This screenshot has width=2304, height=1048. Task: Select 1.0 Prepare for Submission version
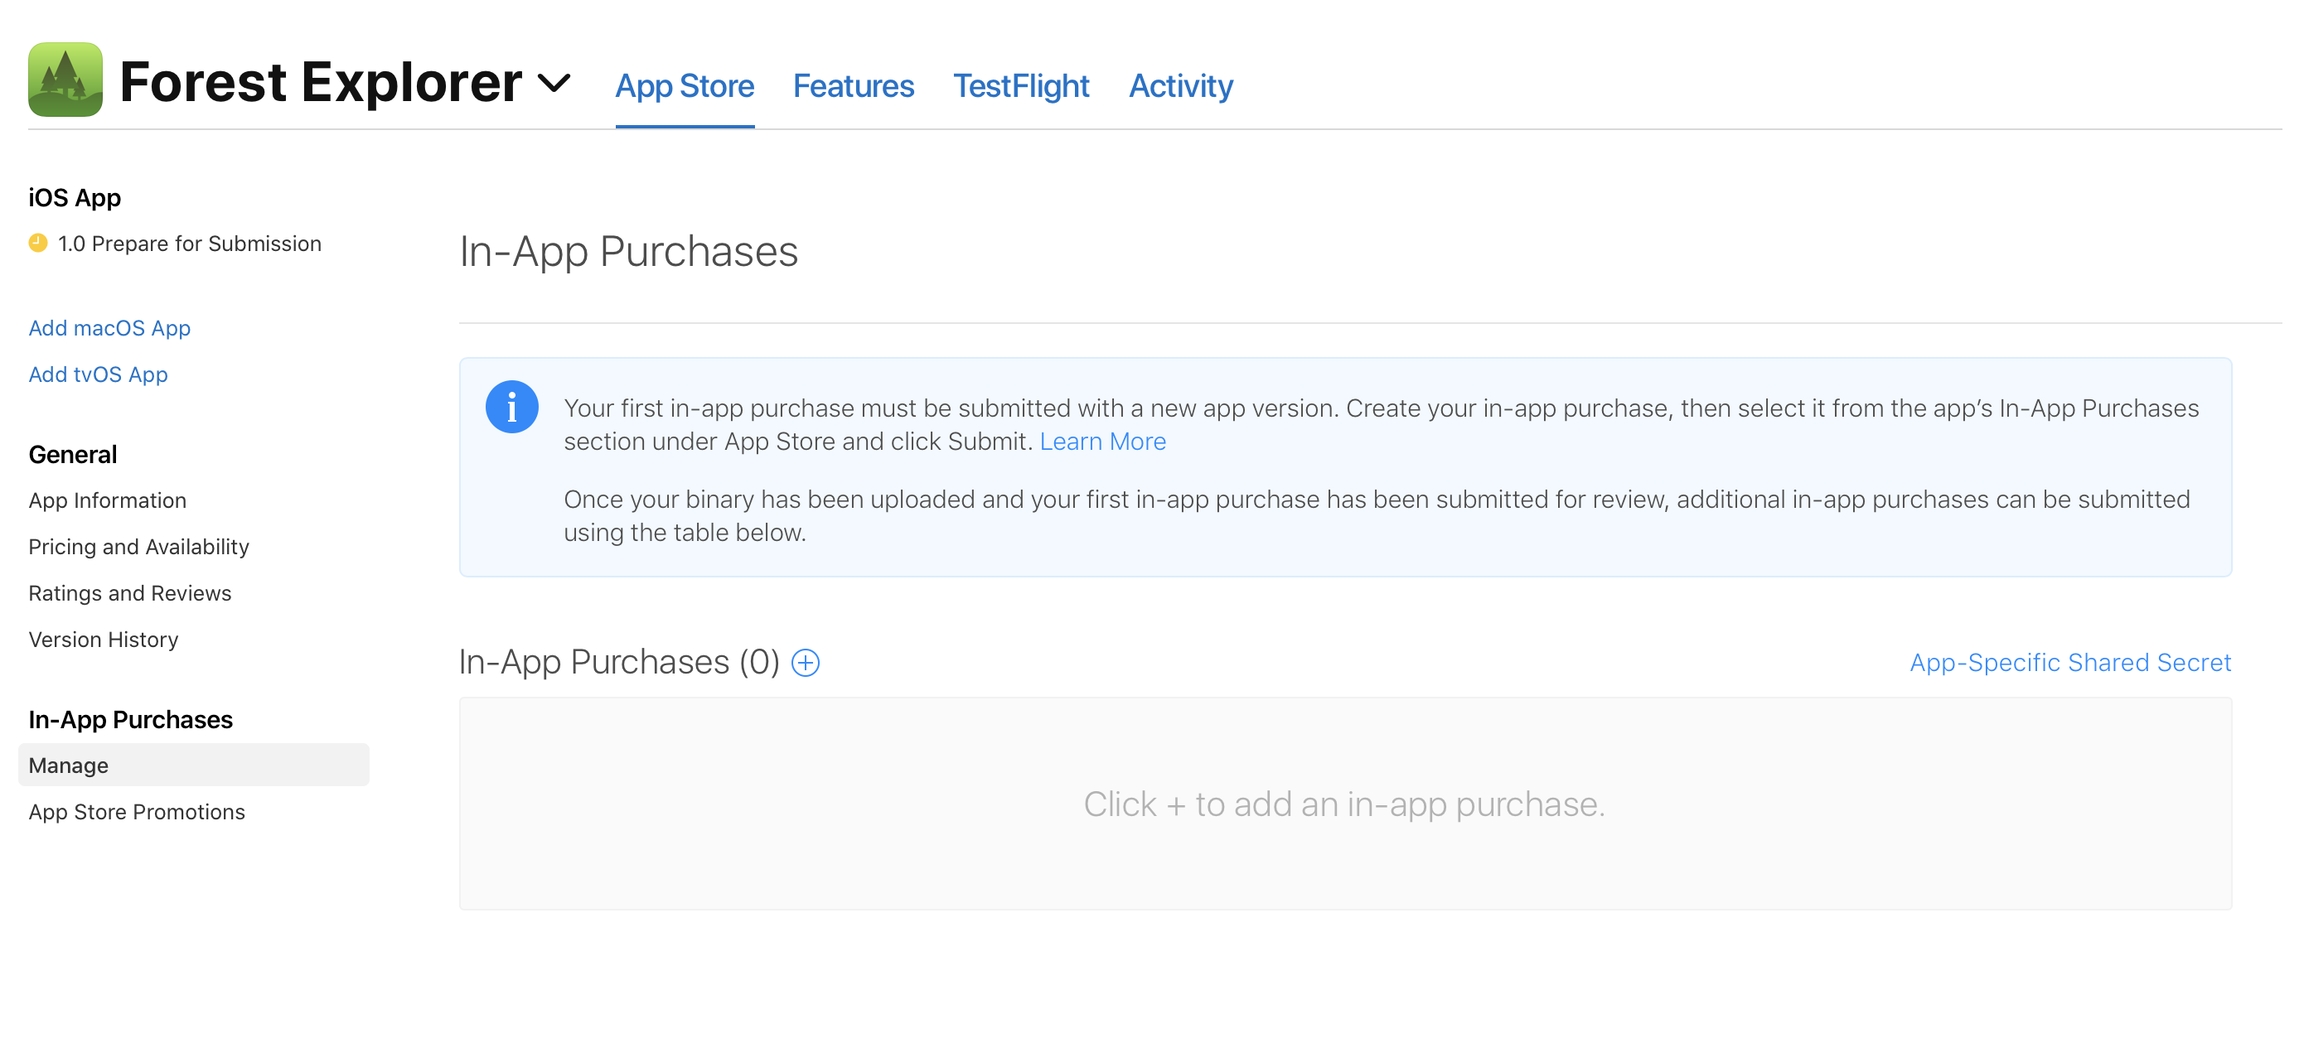coord(189,243)
